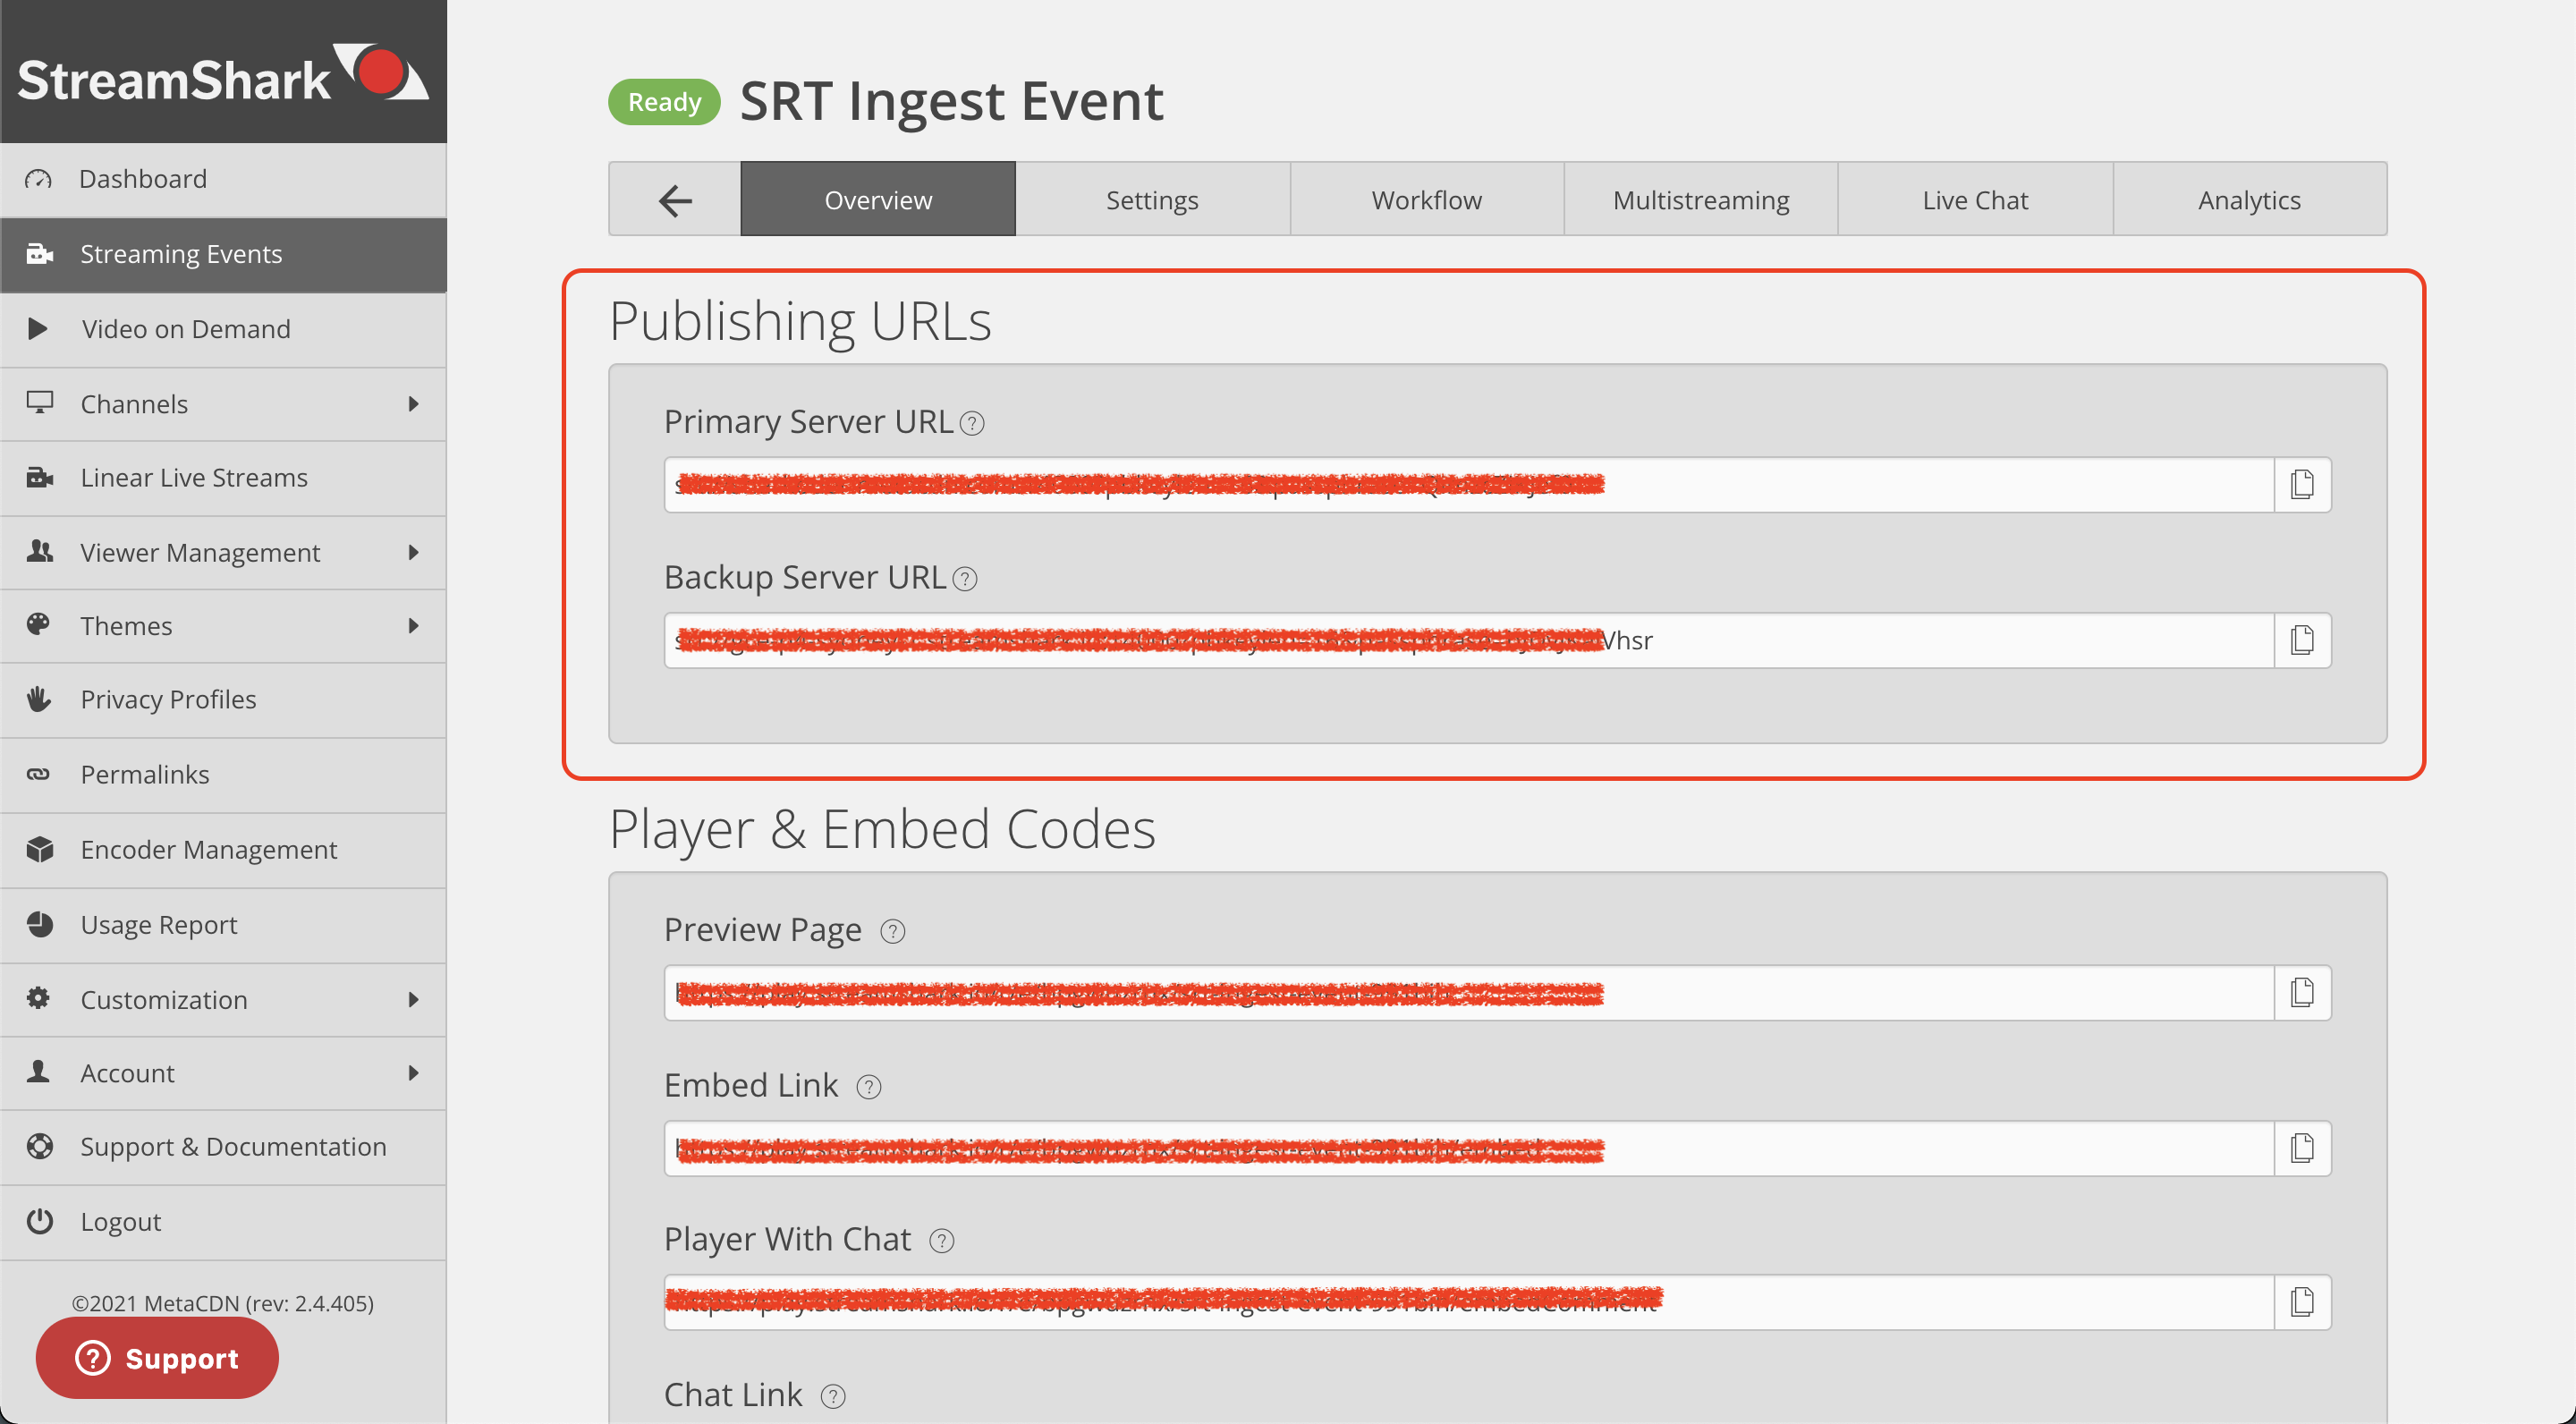Click help icon beside Primary Server URL
2576x1424 pixels.
(x=972, y=424)
